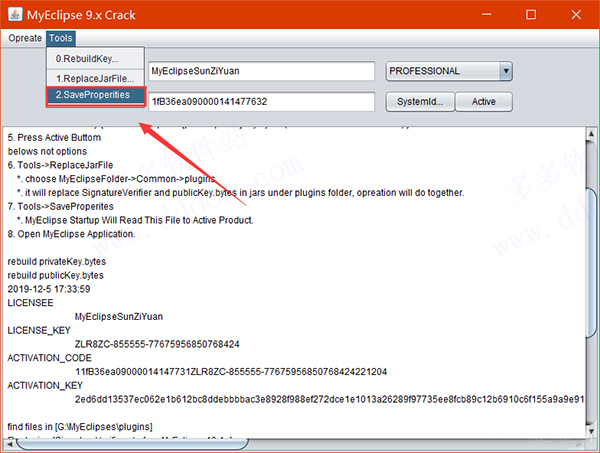Click 'MyEclipse Startup Will Read This File' line
600x453 pixels.
click(x=135, y=220)
